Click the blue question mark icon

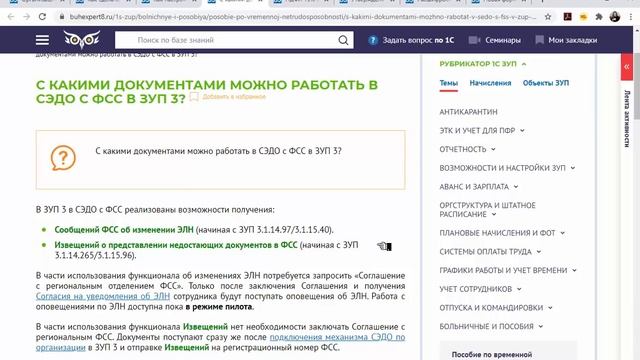tap(373, 40)
